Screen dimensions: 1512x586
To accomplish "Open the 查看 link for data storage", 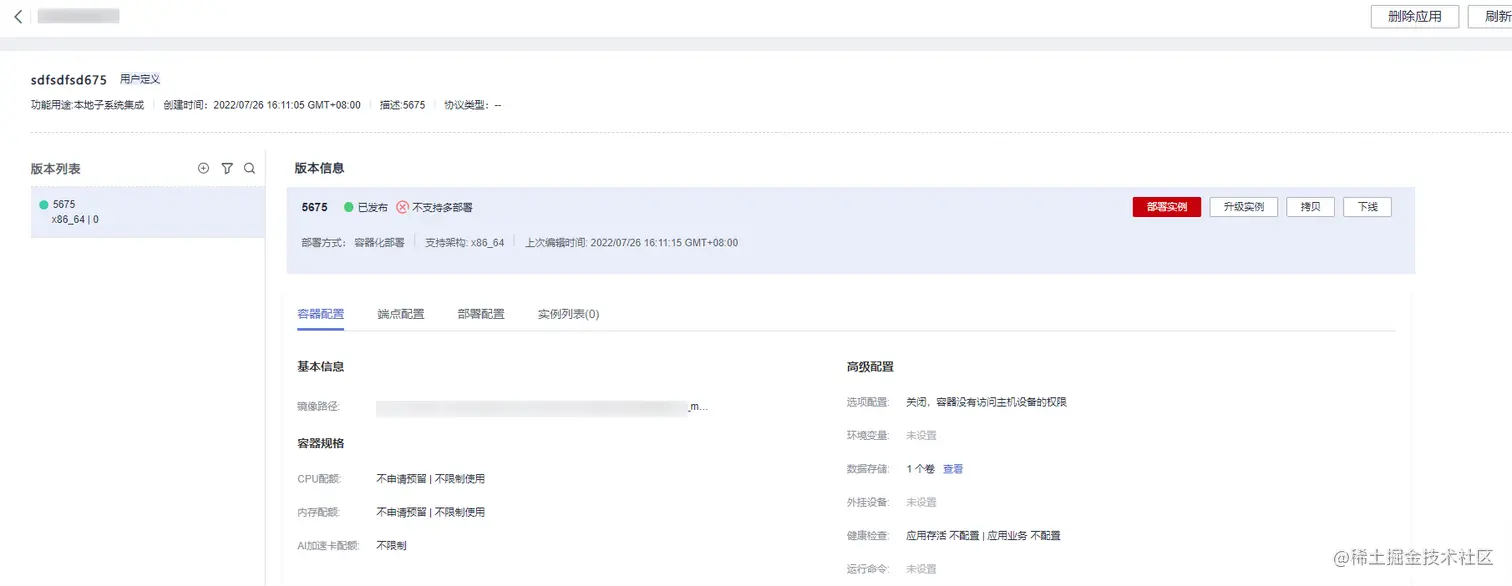I will (x=953, y=469).
